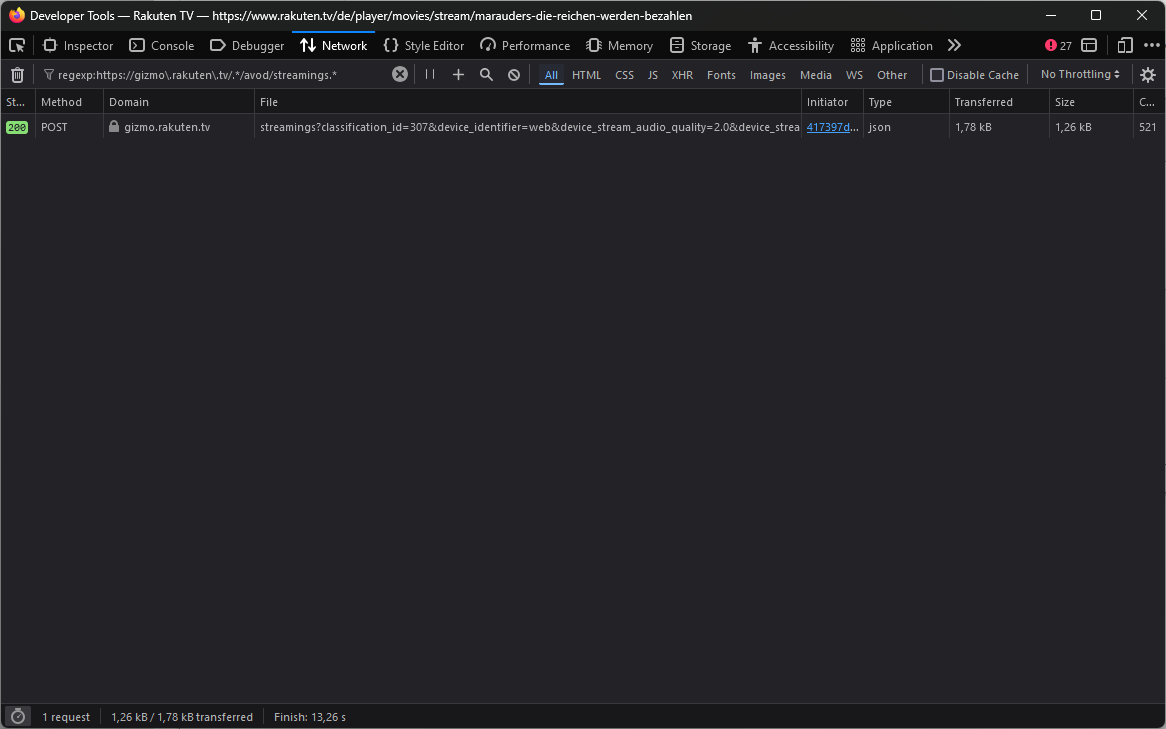This screenshot has width=1166, height=729.
Task: Open the network search icon
Action: point(486,74)
